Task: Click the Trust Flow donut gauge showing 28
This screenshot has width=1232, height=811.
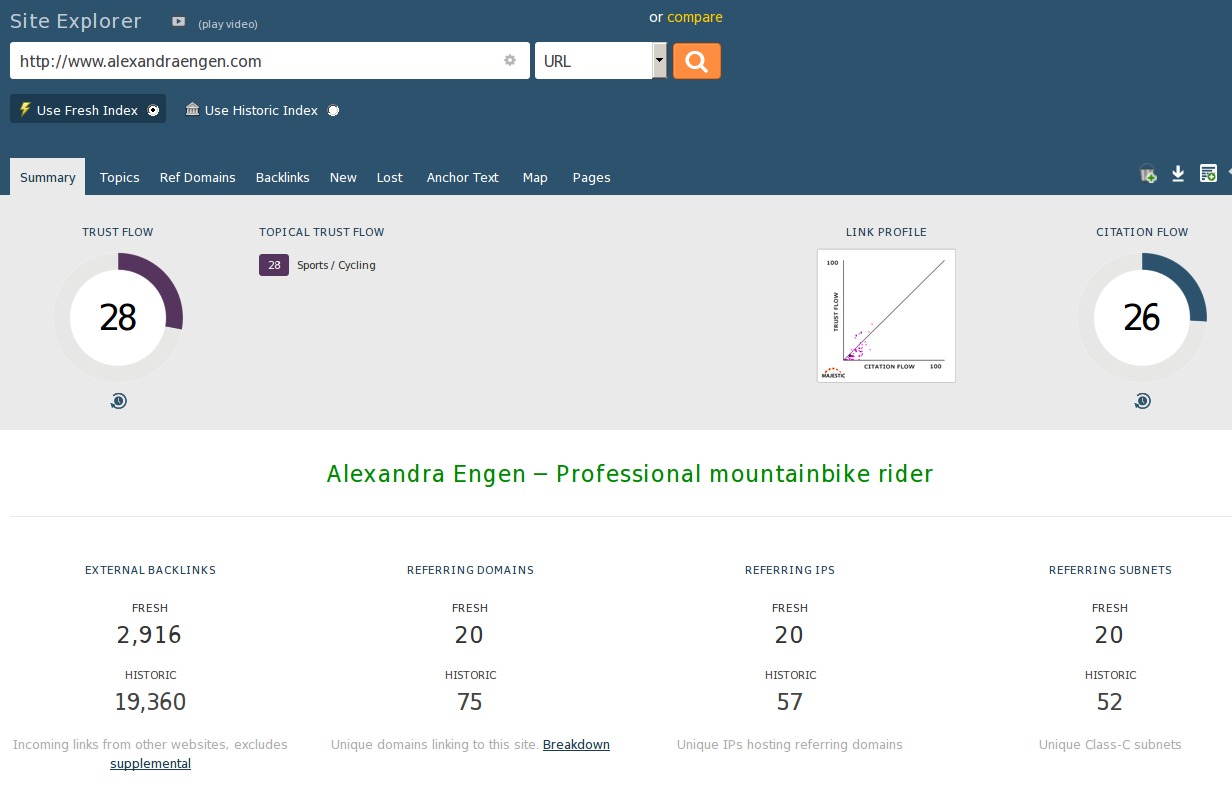Action: (x=118, y=317)
